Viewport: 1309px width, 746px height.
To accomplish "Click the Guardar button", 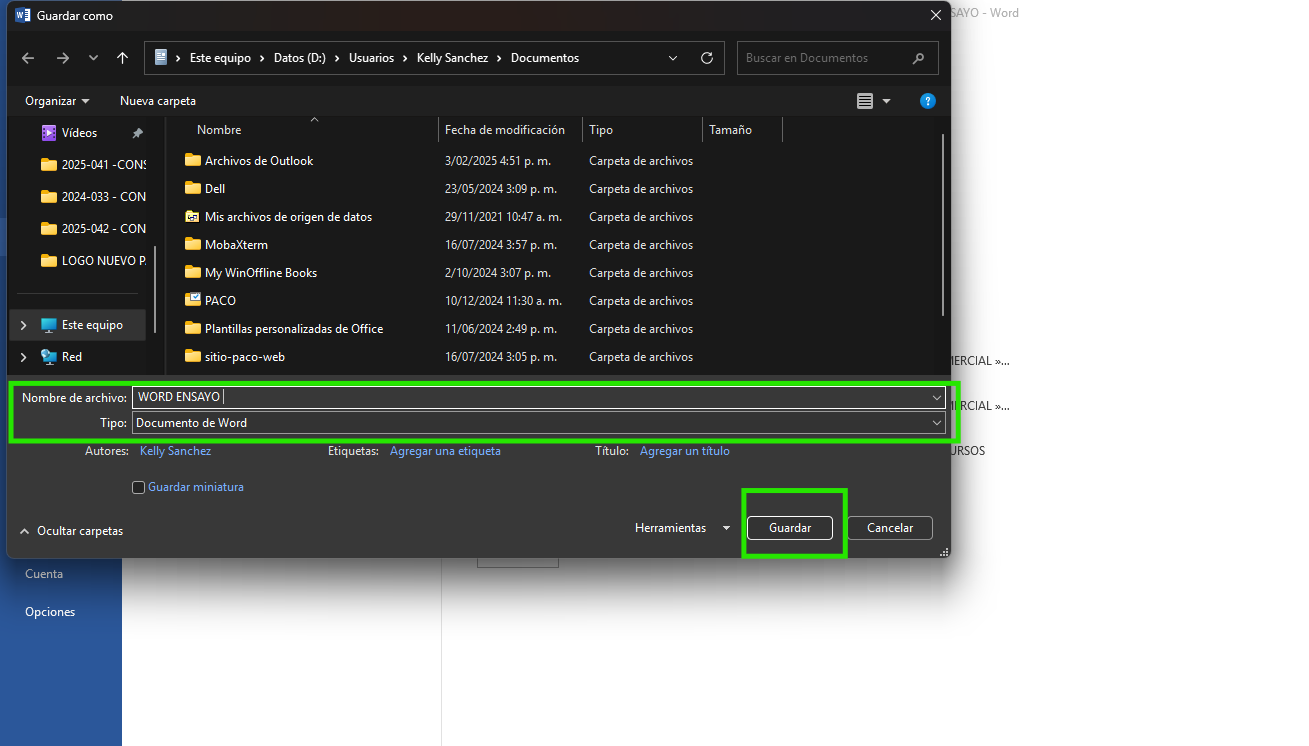I will 790,528.
